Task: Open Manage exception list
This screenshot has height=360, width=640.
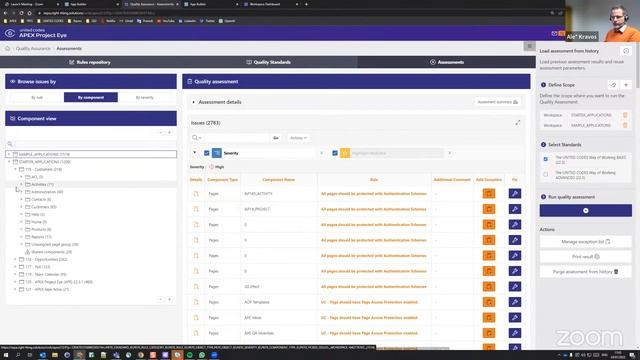Action: [586, 242]
